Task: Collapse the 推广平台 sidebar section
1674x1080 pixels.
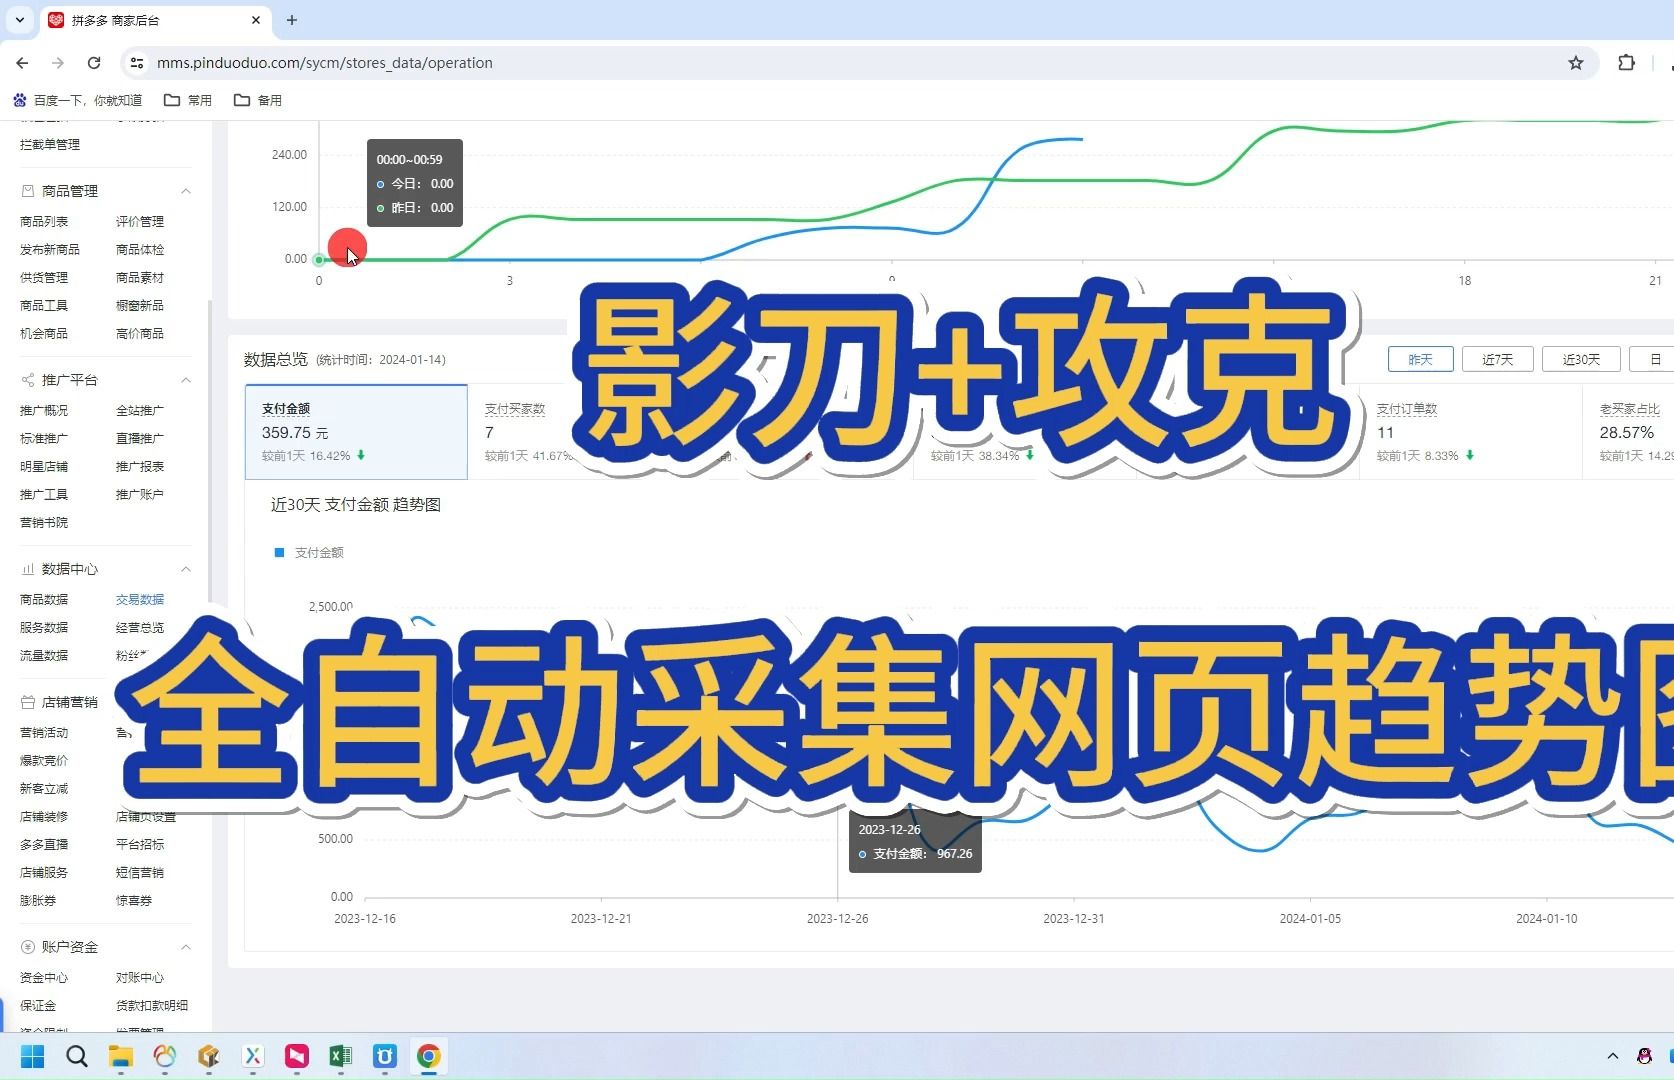Action: pos(186,380)
